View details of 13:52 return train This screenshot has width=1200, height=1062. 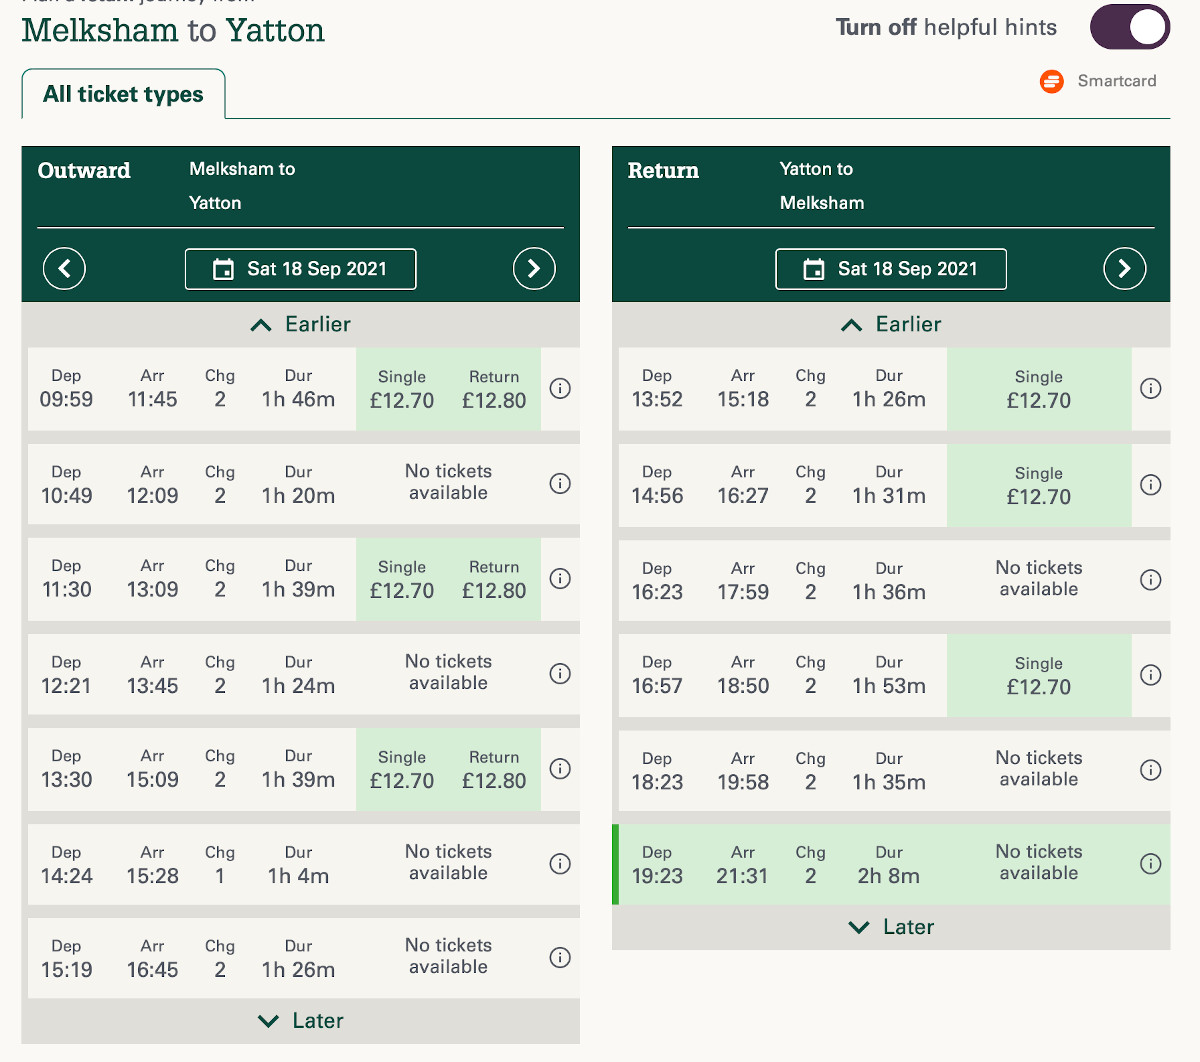tap(1150, 389)
